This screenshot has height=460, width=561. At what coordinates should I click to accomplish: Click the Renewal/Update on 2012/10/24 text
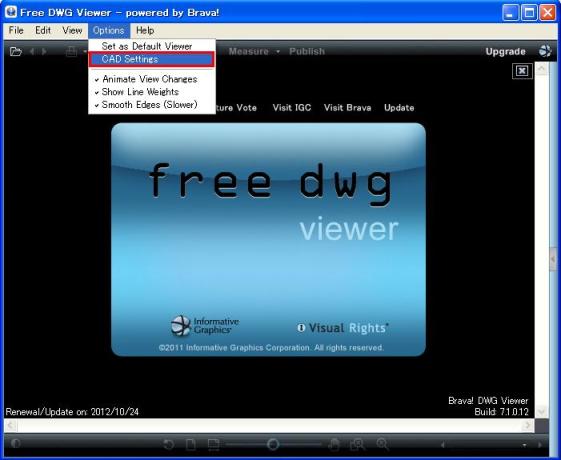(x=72, y=412)
